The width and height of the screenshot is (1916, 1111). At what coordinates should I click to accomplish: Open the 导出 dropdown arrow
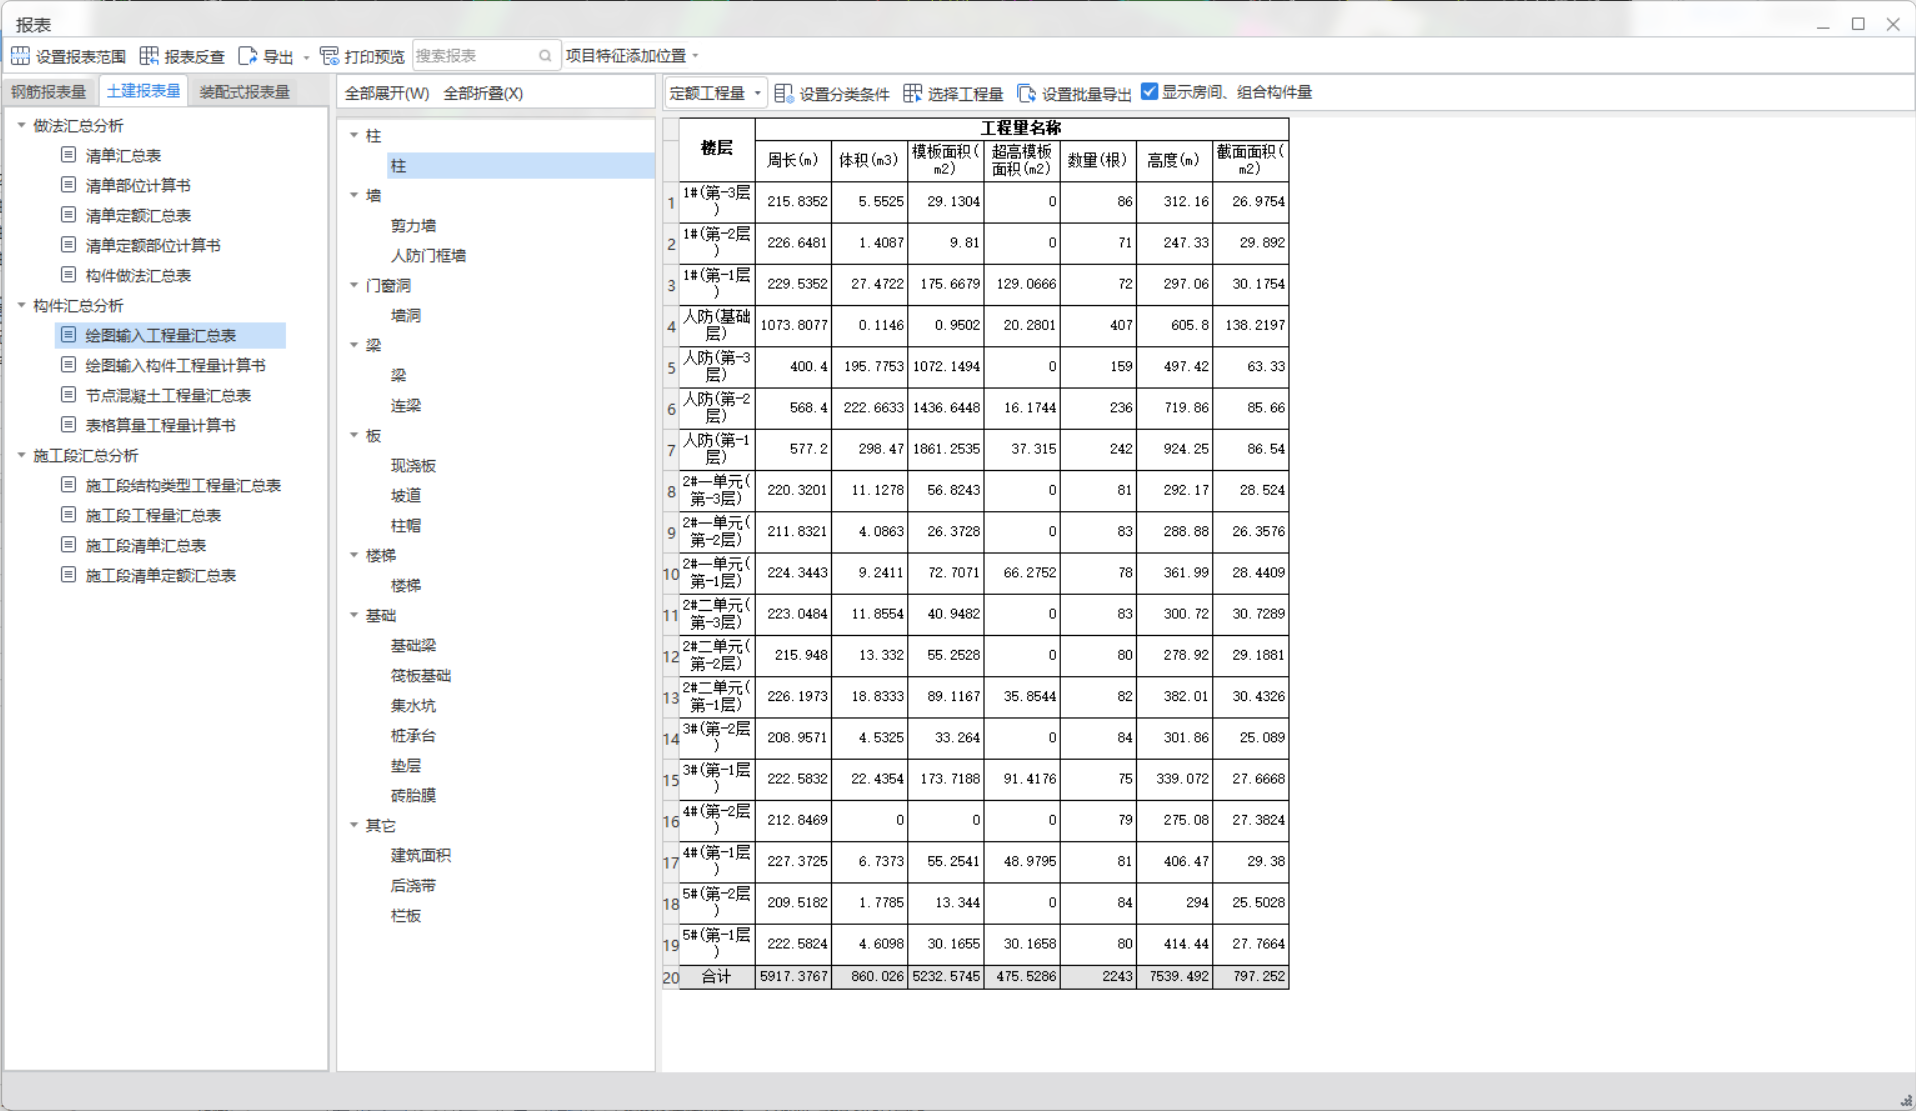click(x=306, y=57)
